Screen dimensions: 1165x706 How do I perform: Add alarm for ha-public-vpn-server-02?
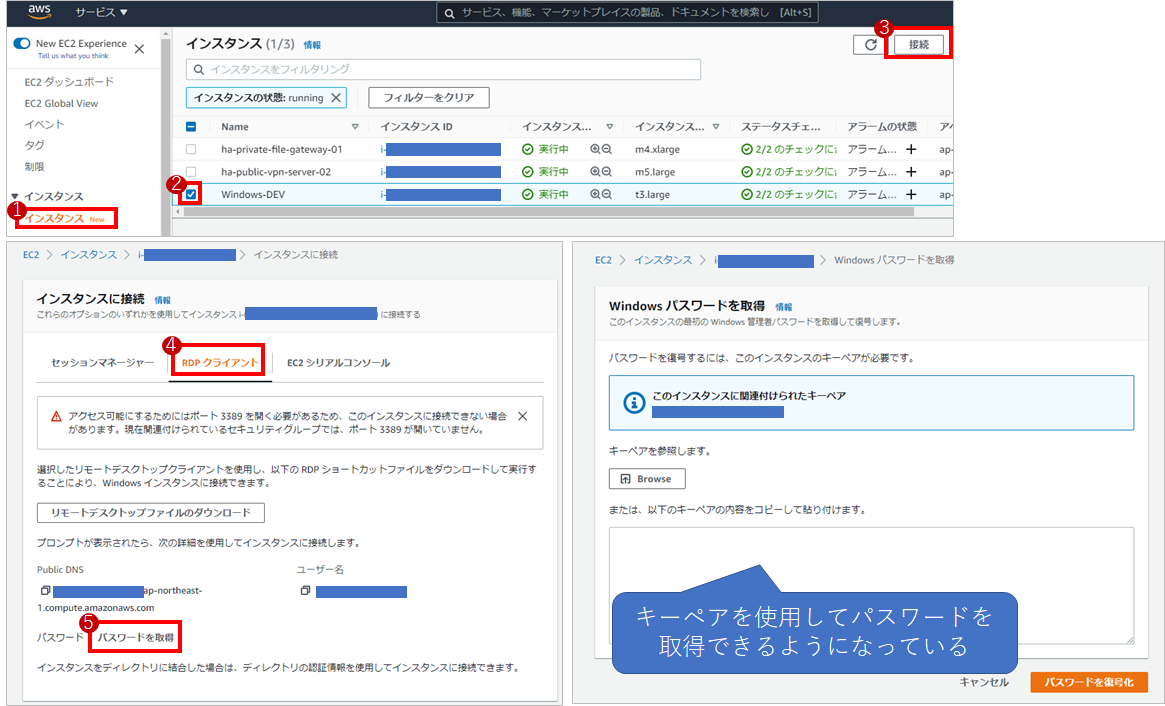[911, 172]
